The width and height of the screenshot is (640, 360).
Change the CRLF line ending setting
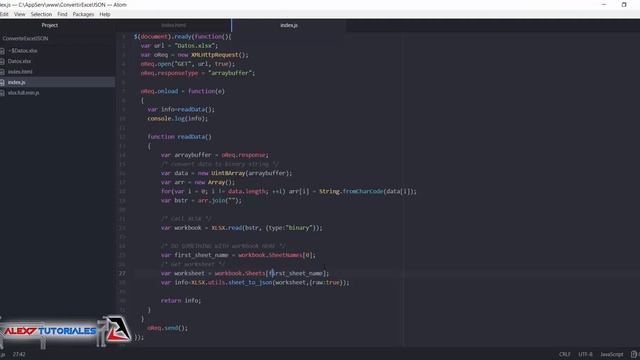pyautogui.click(x=564, y=354)
